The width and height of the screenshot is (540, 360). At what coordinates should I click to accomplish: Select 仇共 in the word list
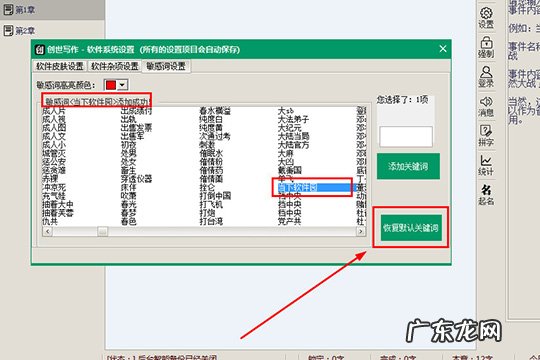click(50, 222)
